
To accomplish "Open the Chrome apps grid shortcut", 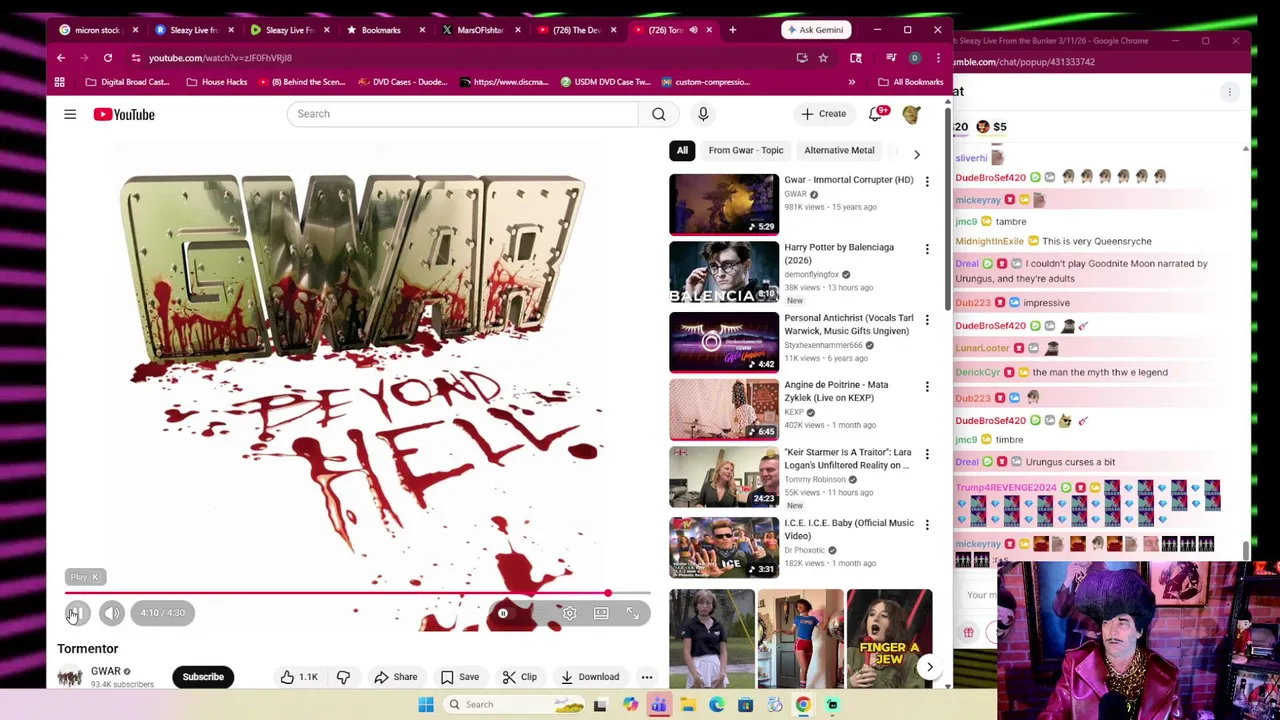I will click(x=60, y=82).
